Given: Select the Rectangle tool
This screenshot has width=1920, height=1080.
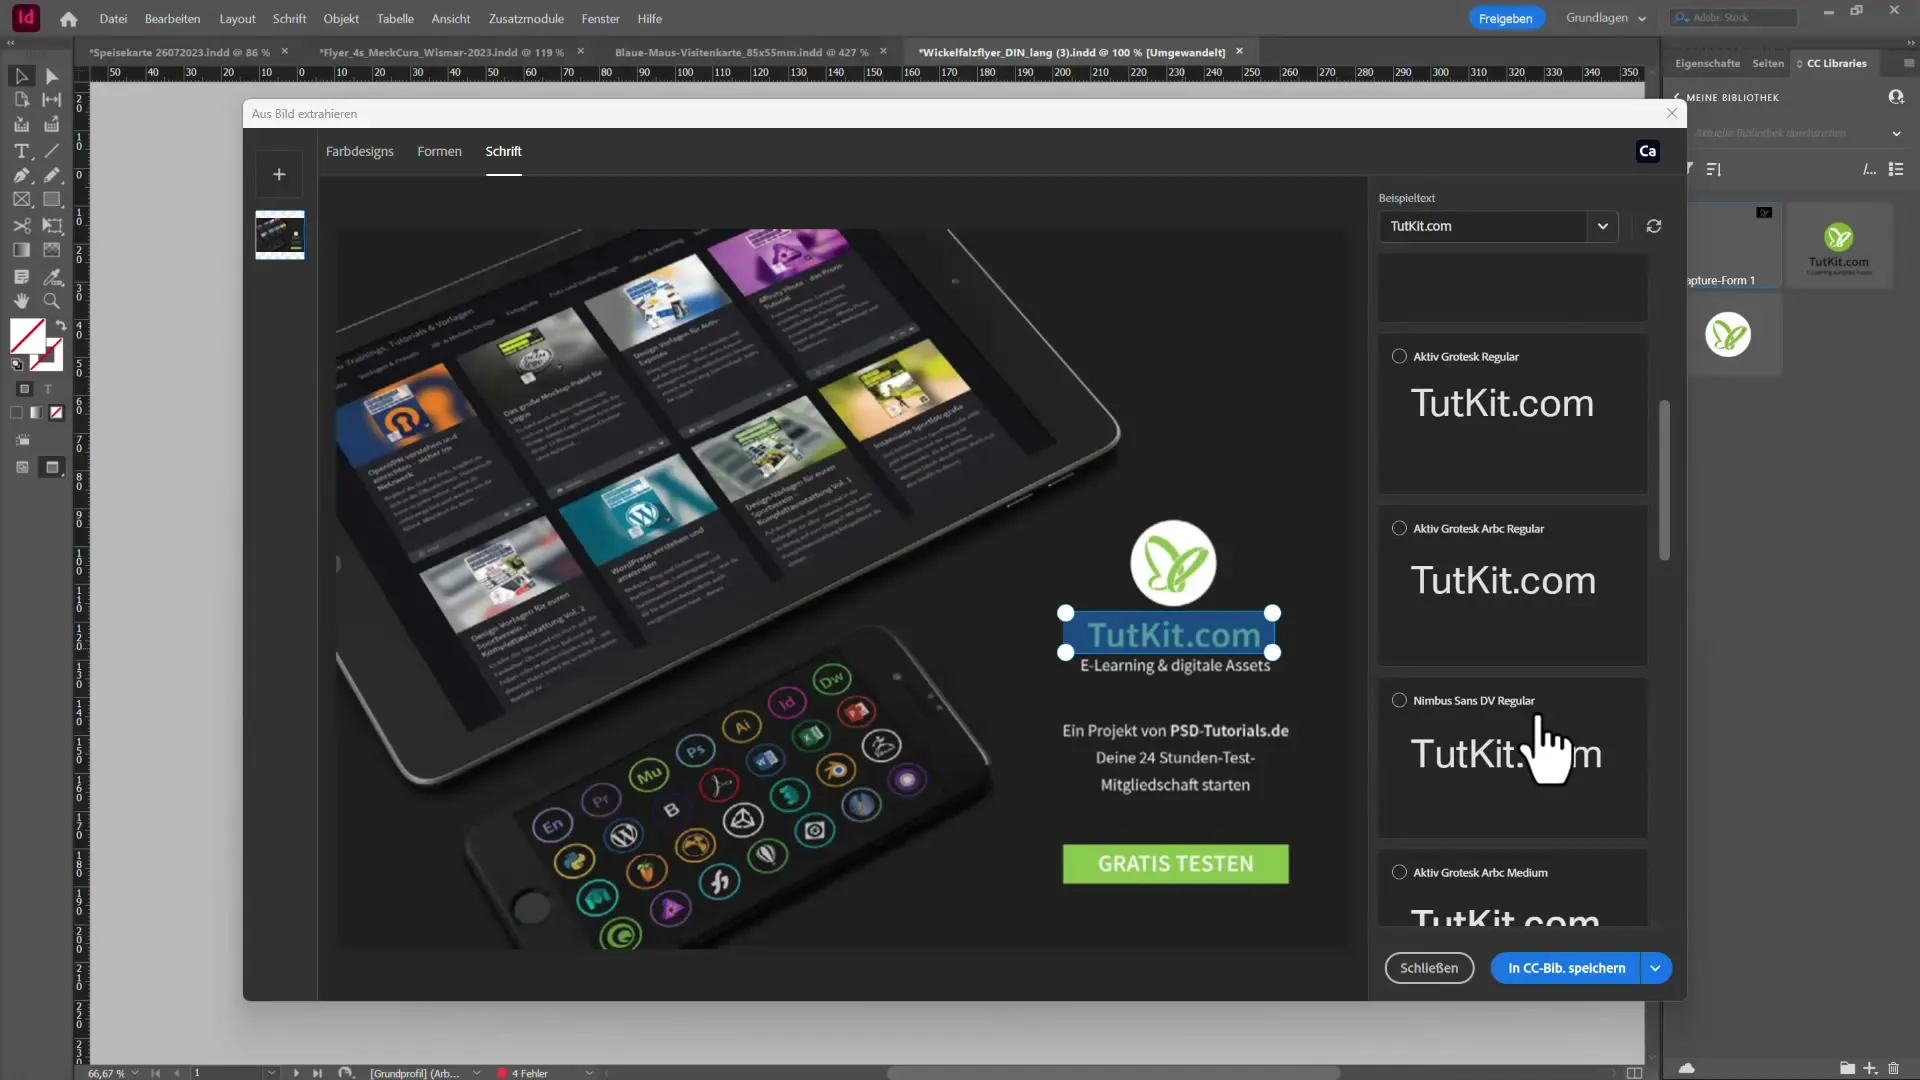Looking at the screenshot, I should tap(52, 199).
